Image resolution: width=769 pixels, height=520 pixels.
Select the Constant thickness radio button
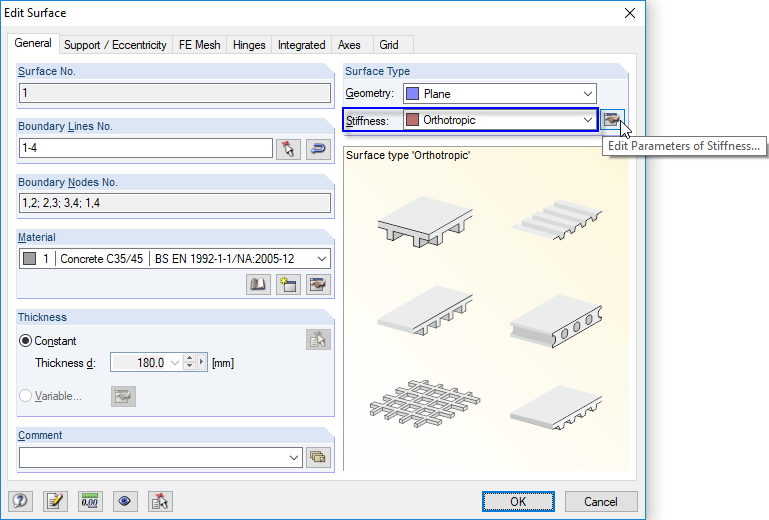(x=26, y=341)
